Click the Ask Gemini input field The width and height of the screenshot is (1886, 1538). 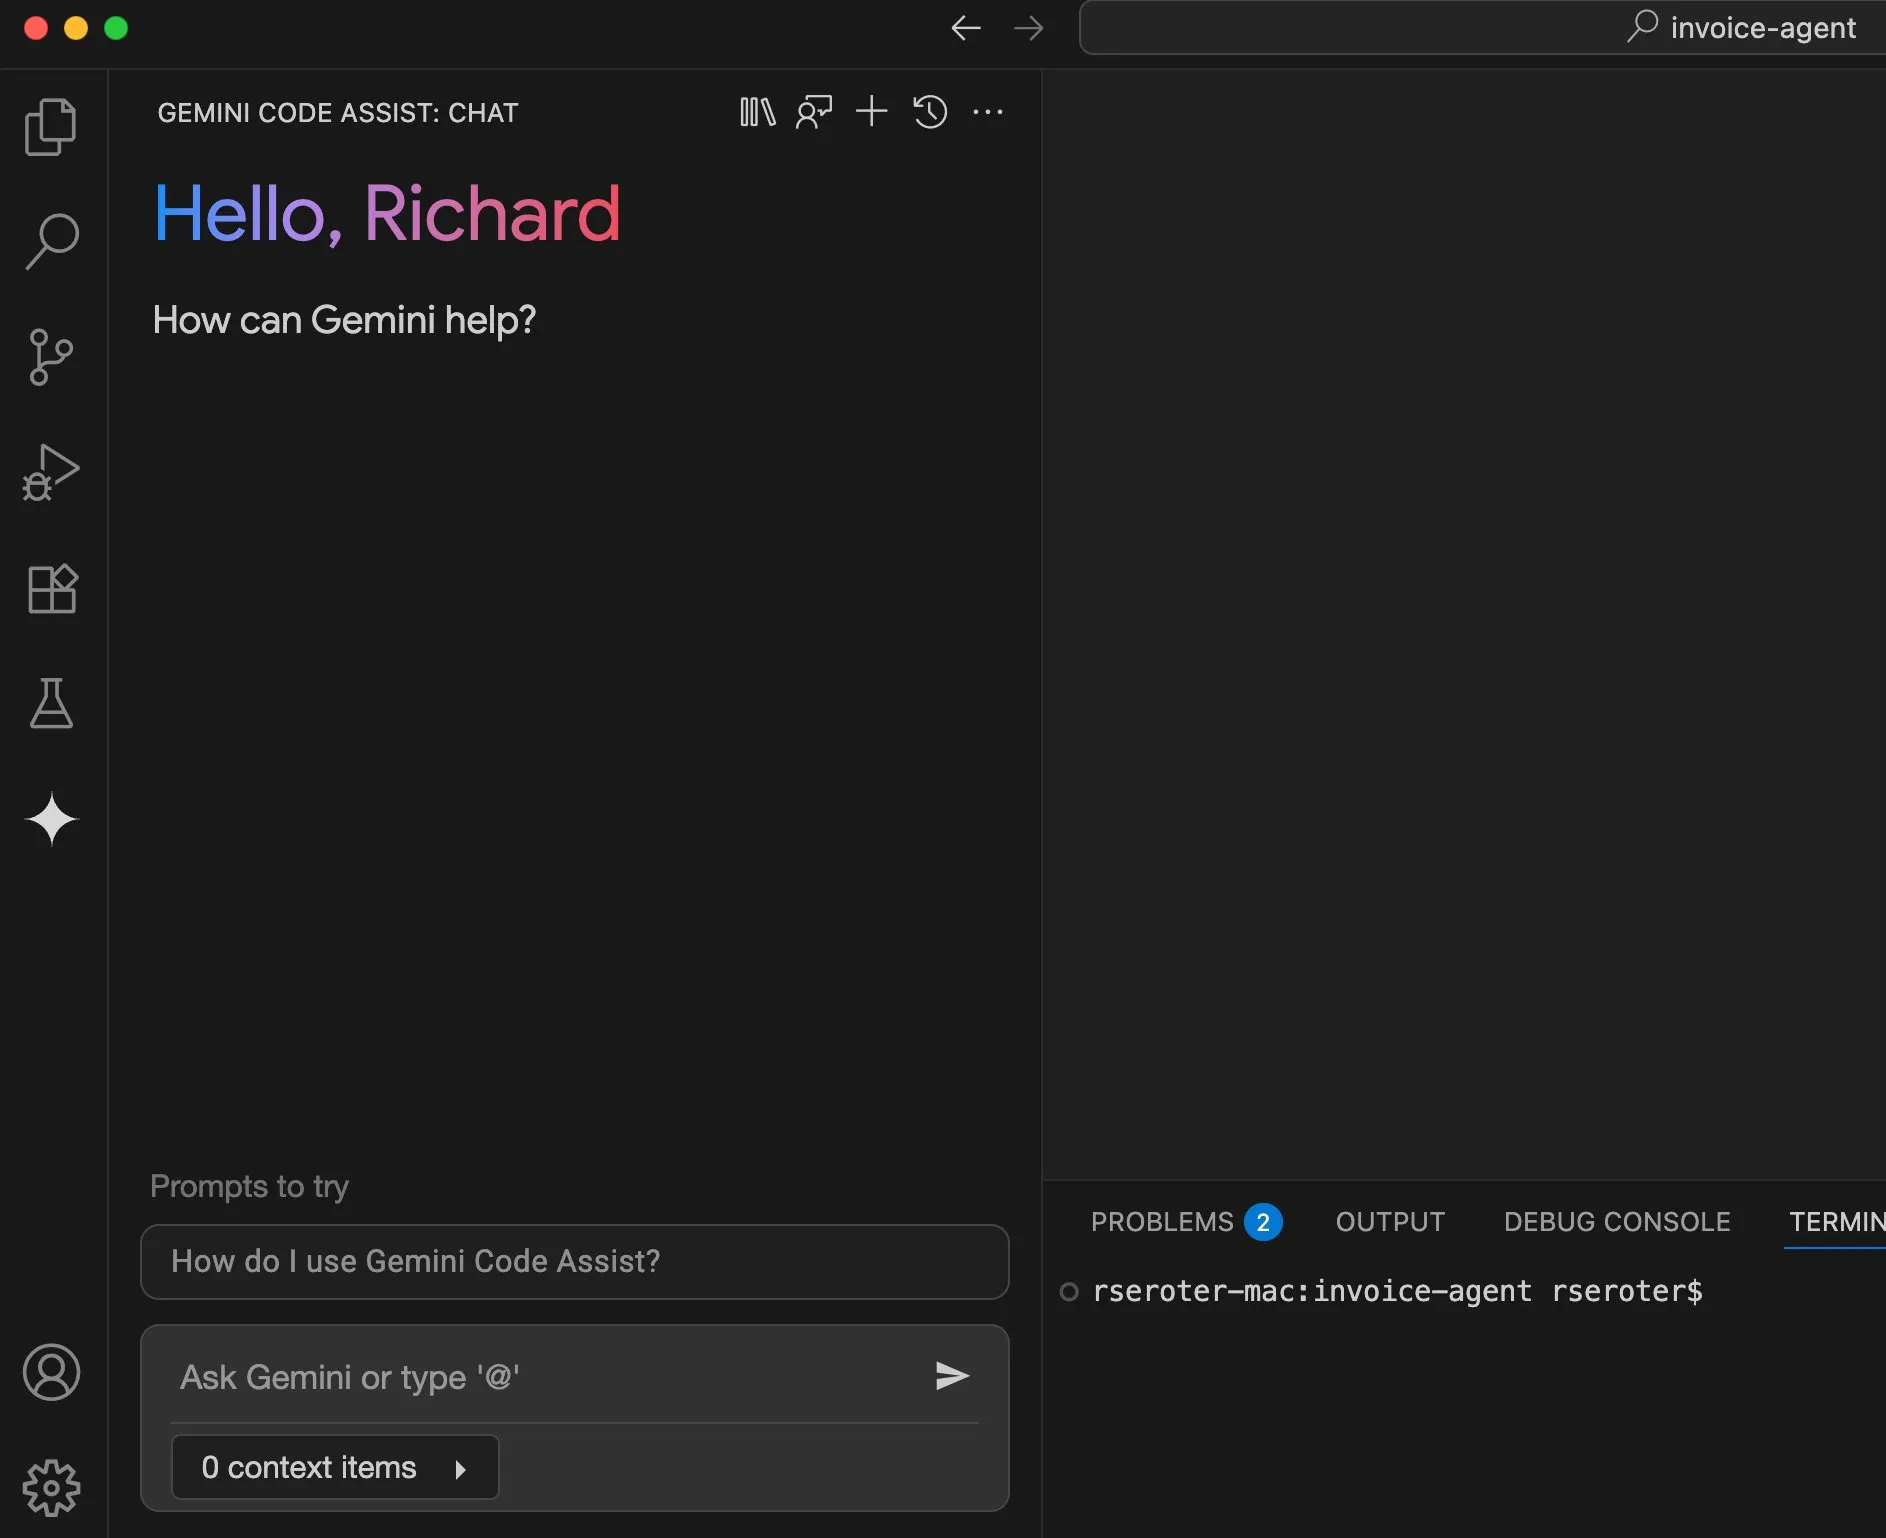(545, 1377)
